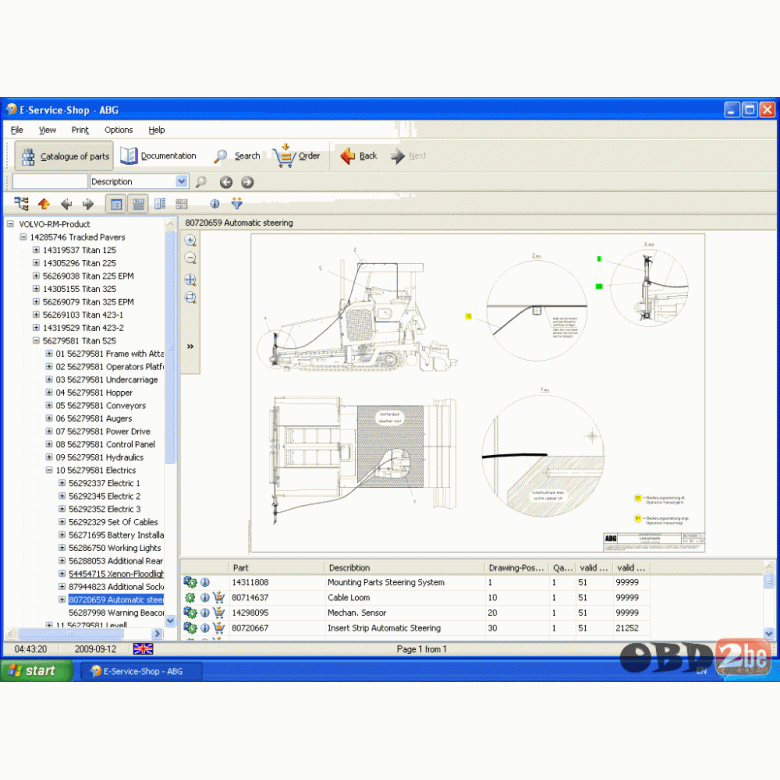Collapse 14285746 Tracked Pavers node
Screen dimensions: 780x780
tap(23, 237)
